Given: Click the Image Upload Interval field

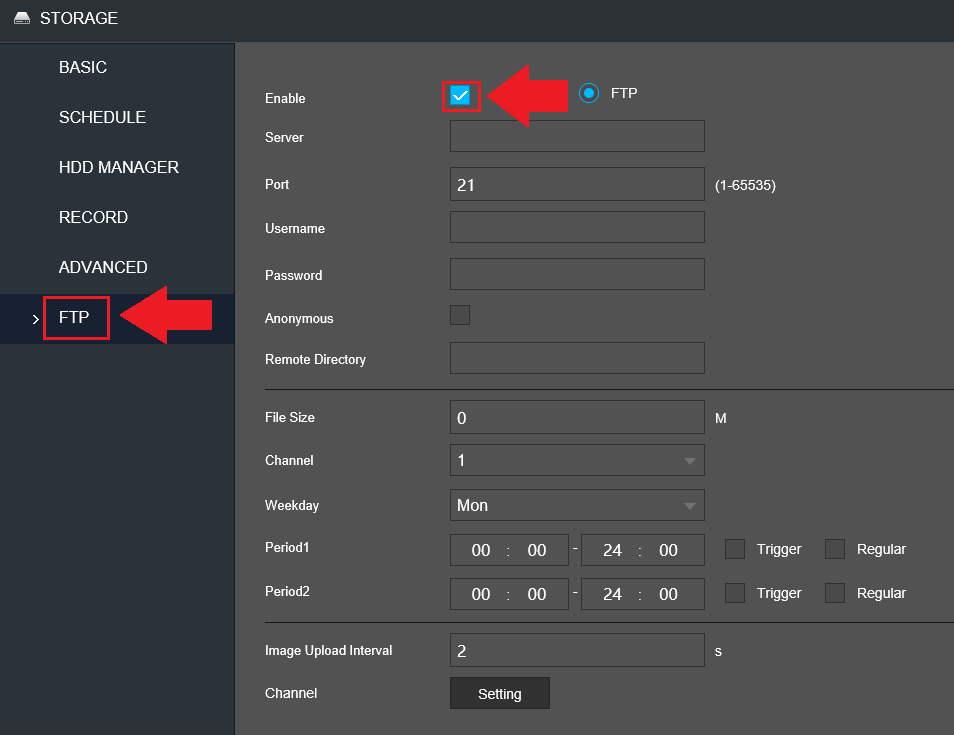Looking at the screenshot, I should 577,650.
